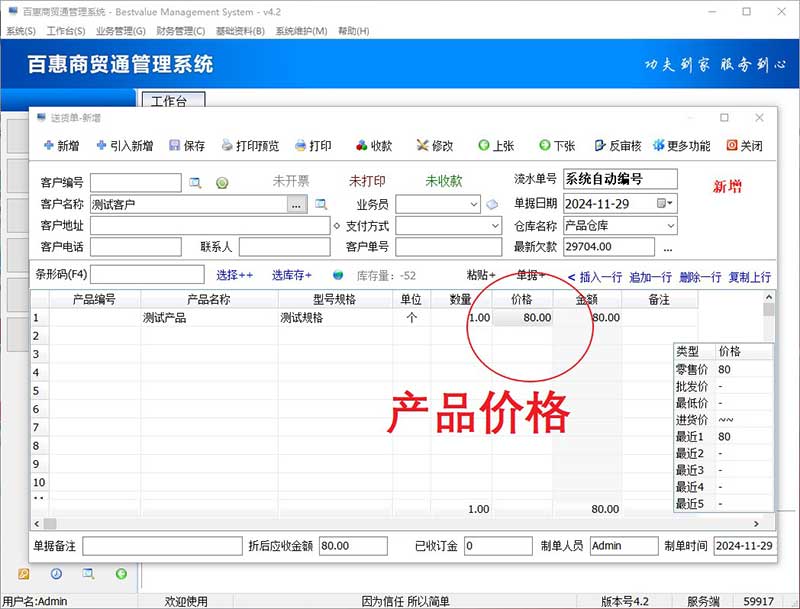The width and height of the screenshot is (800, 609).
Task: Click into the 客户地址 input field
Action: point(210,225)
